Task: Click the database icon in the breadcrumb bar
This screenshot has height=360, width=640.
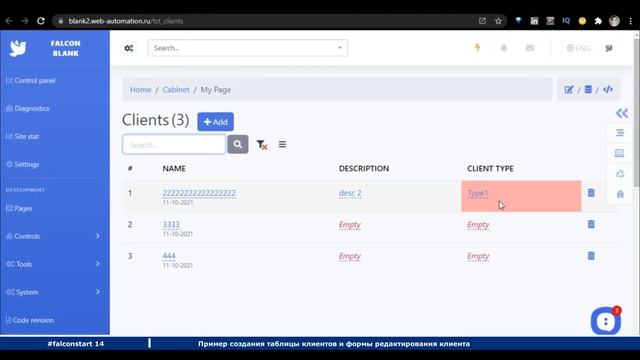Action: click(x=588, y=89)
